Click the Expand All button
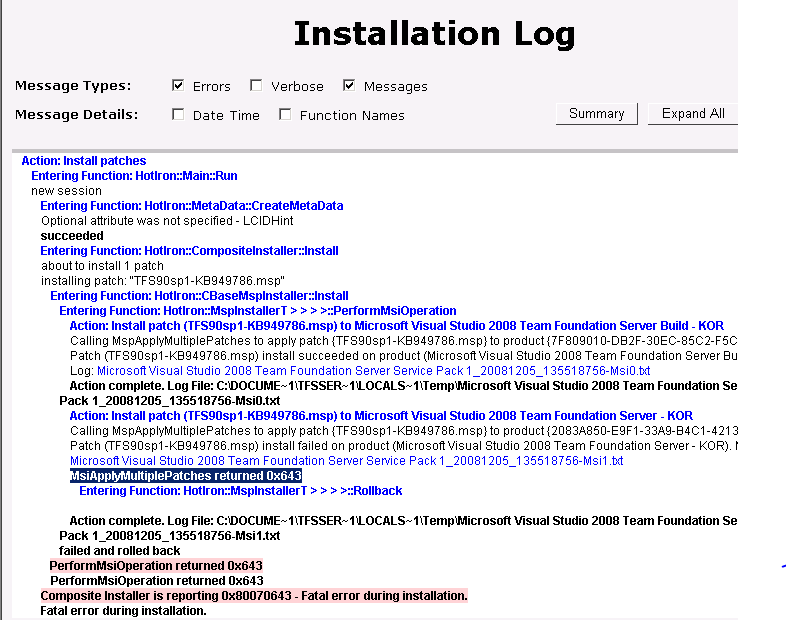 pos(693,114)
